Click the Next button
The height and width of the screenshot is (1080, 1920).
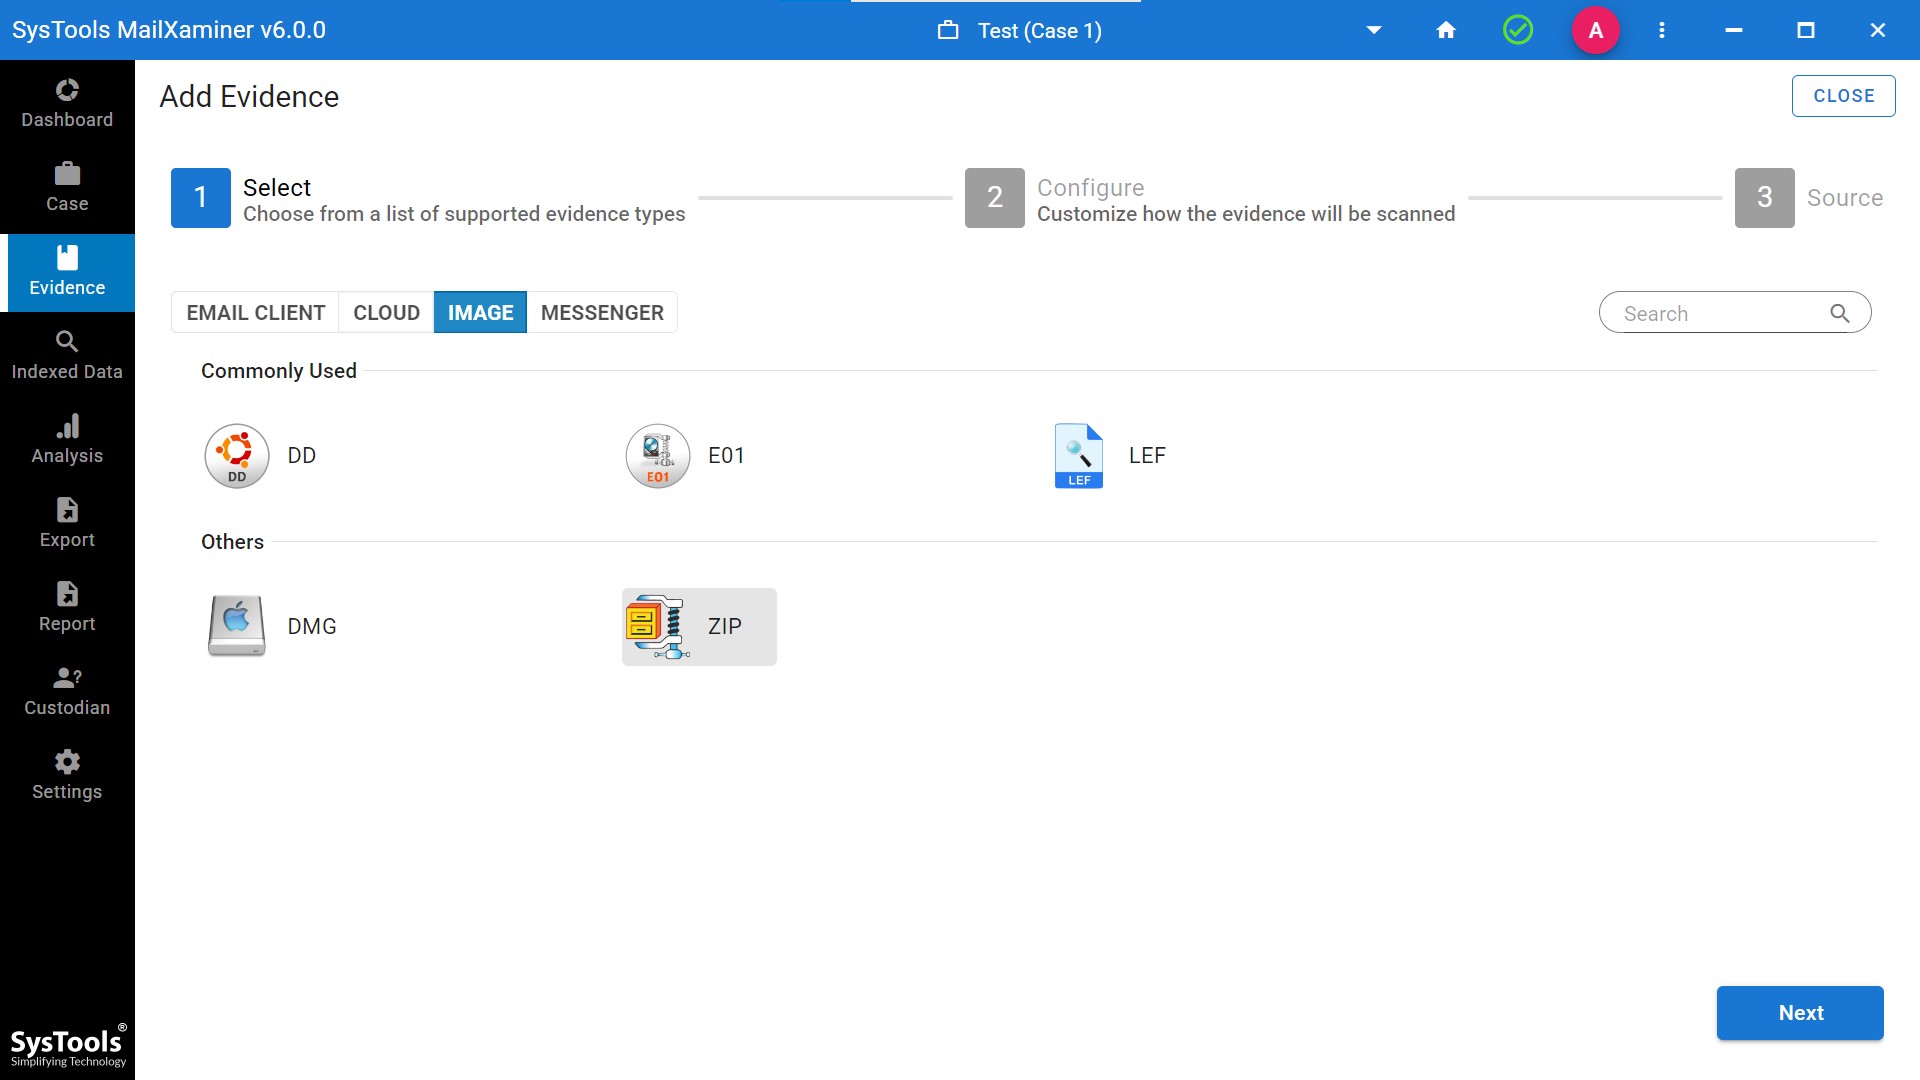[1799, 1013]
